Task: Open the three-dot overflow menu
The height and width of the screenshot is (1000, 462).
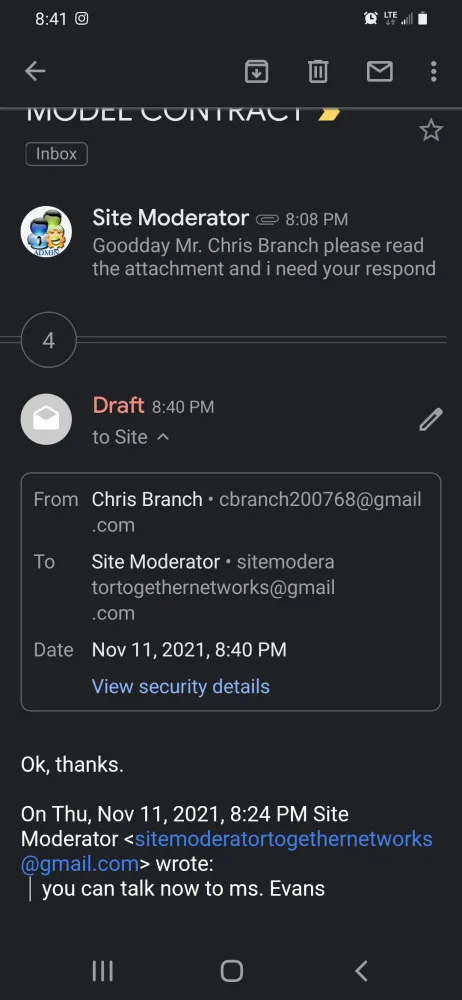Action: 433,71
